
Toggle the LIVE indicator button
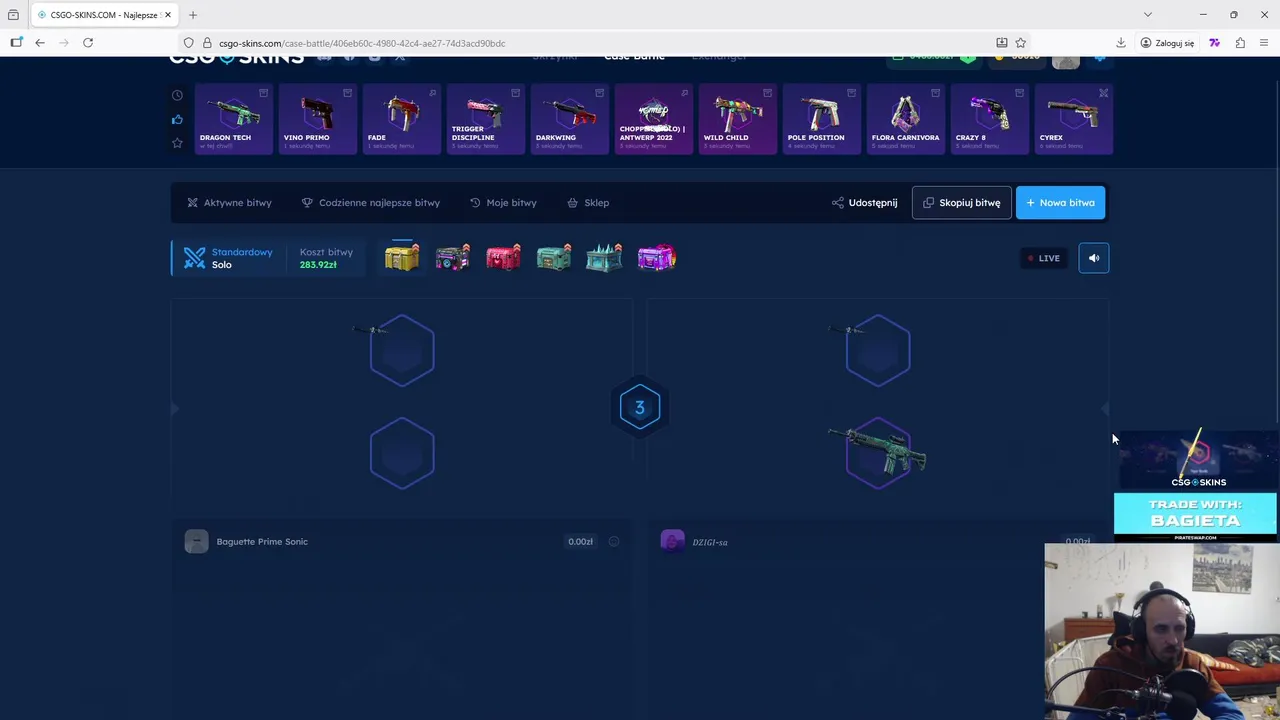click(x=1044, y=258)
